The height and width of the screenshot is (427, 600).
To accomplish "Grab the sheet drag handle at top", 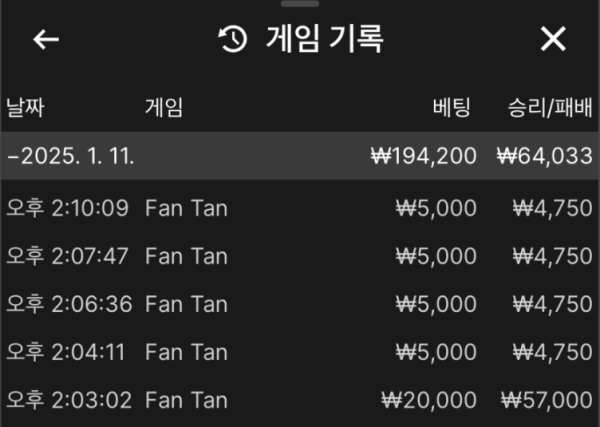I will 300,3.
